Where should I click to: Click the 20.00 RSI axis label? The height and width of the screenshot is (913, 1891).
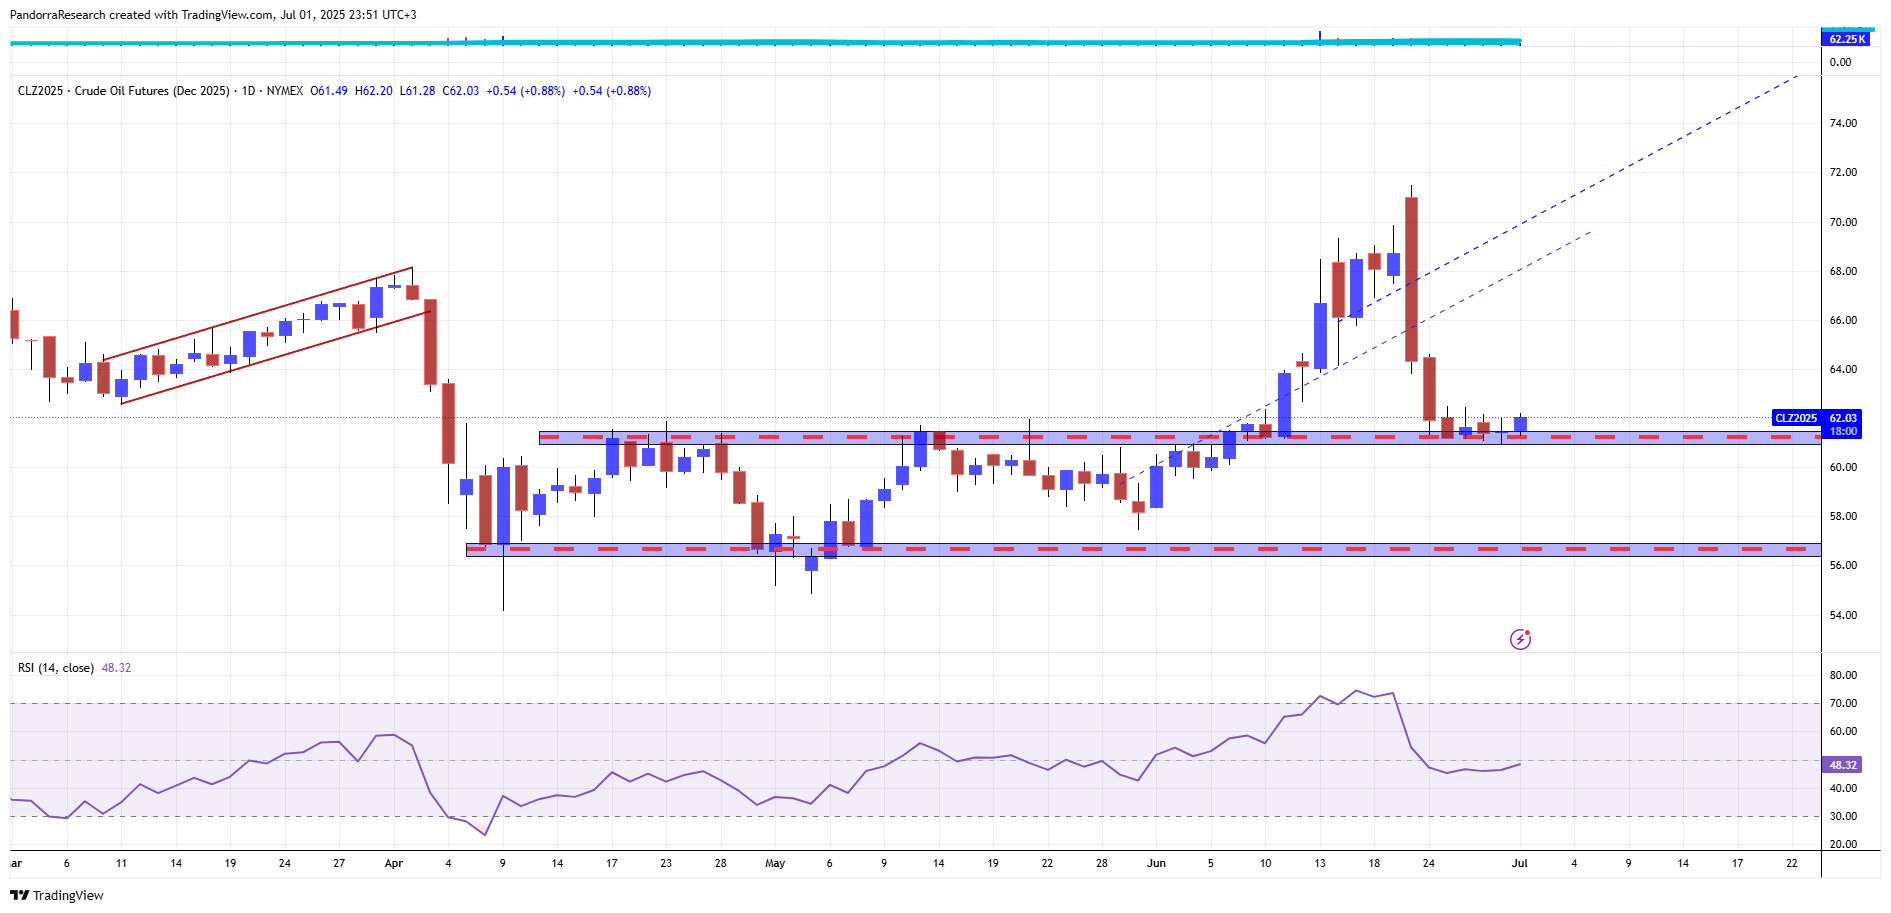click(1843, 844)
